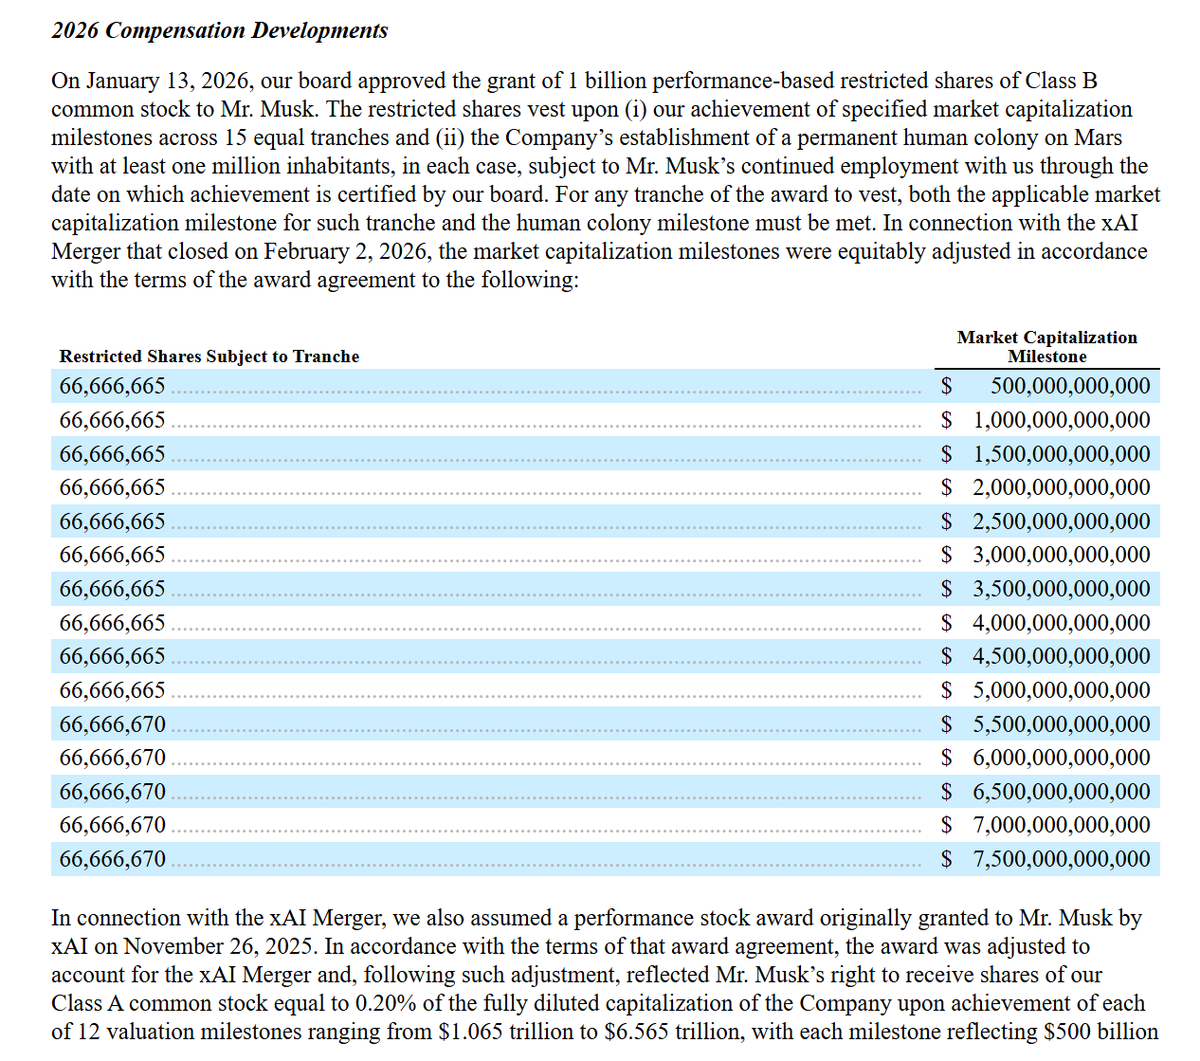Select the 2,500,000,000,000 milestone value

point(1062,521)
